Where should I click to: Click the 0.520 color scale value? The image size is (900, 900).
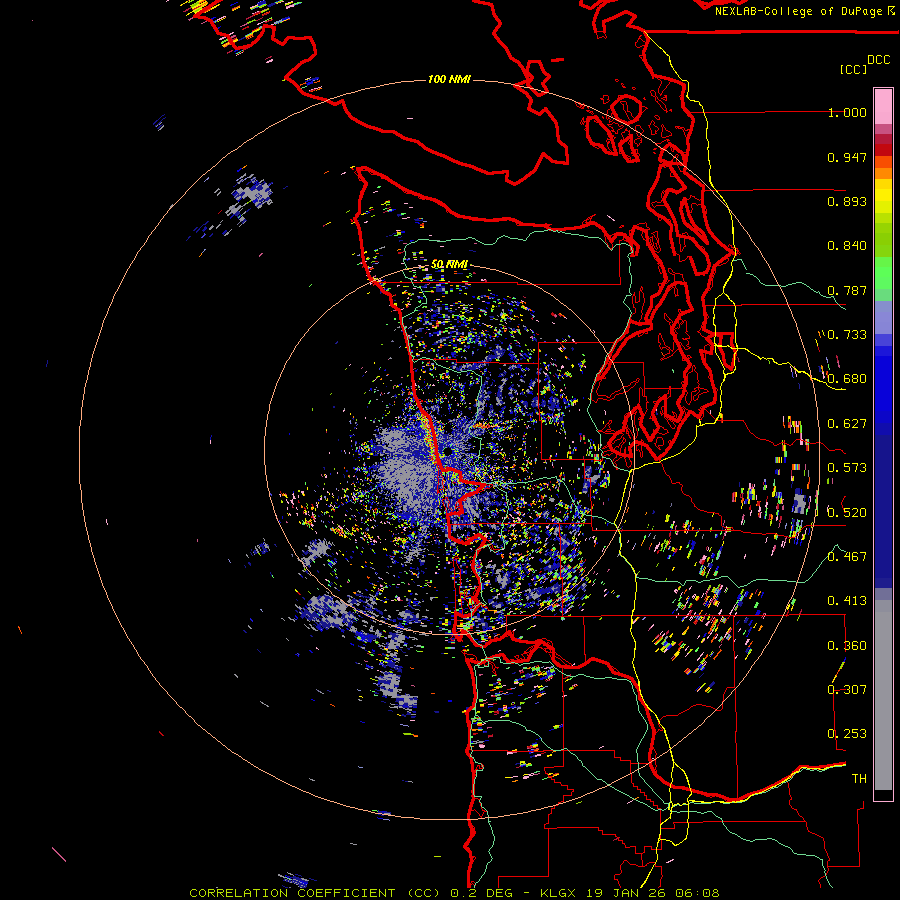pyautogui.click(x=847, y=512)
